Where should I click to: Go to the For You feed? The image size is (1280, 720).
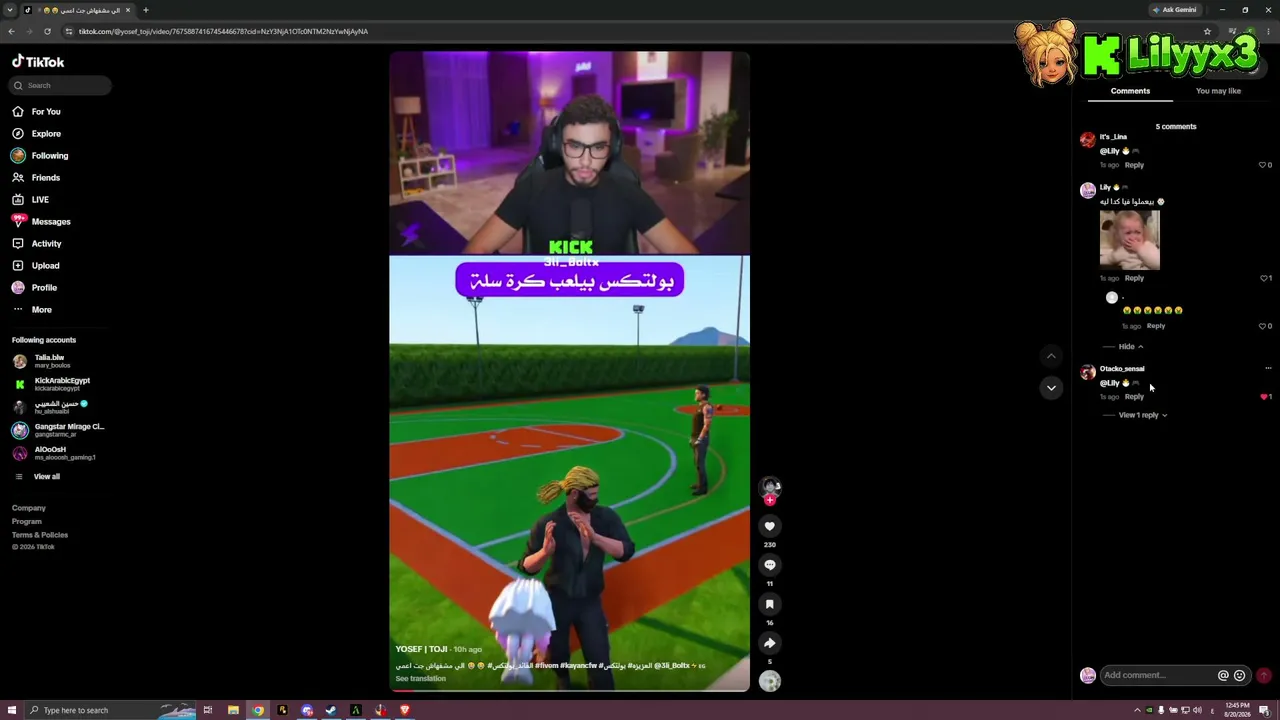[37, 112]
